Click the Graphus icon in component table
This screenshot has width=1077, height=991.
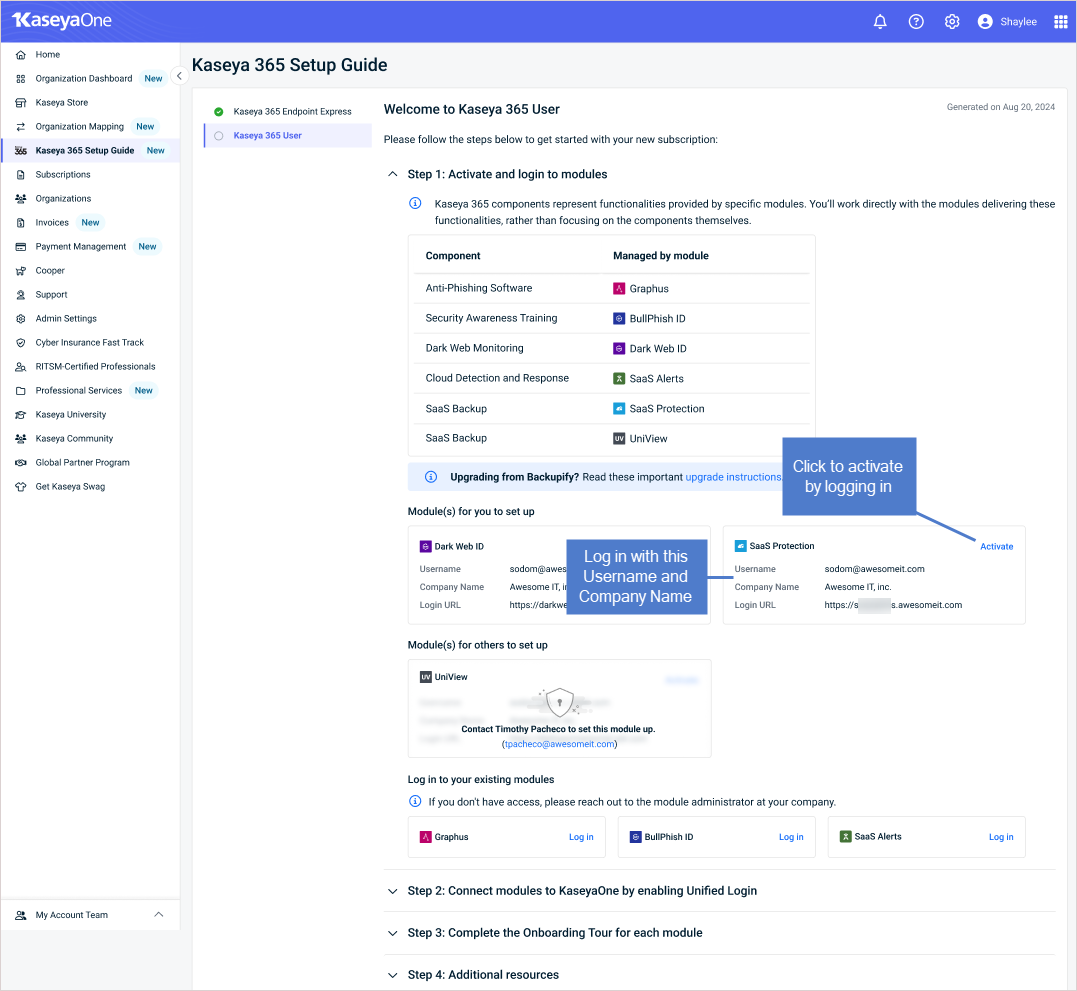pos(619,288)
